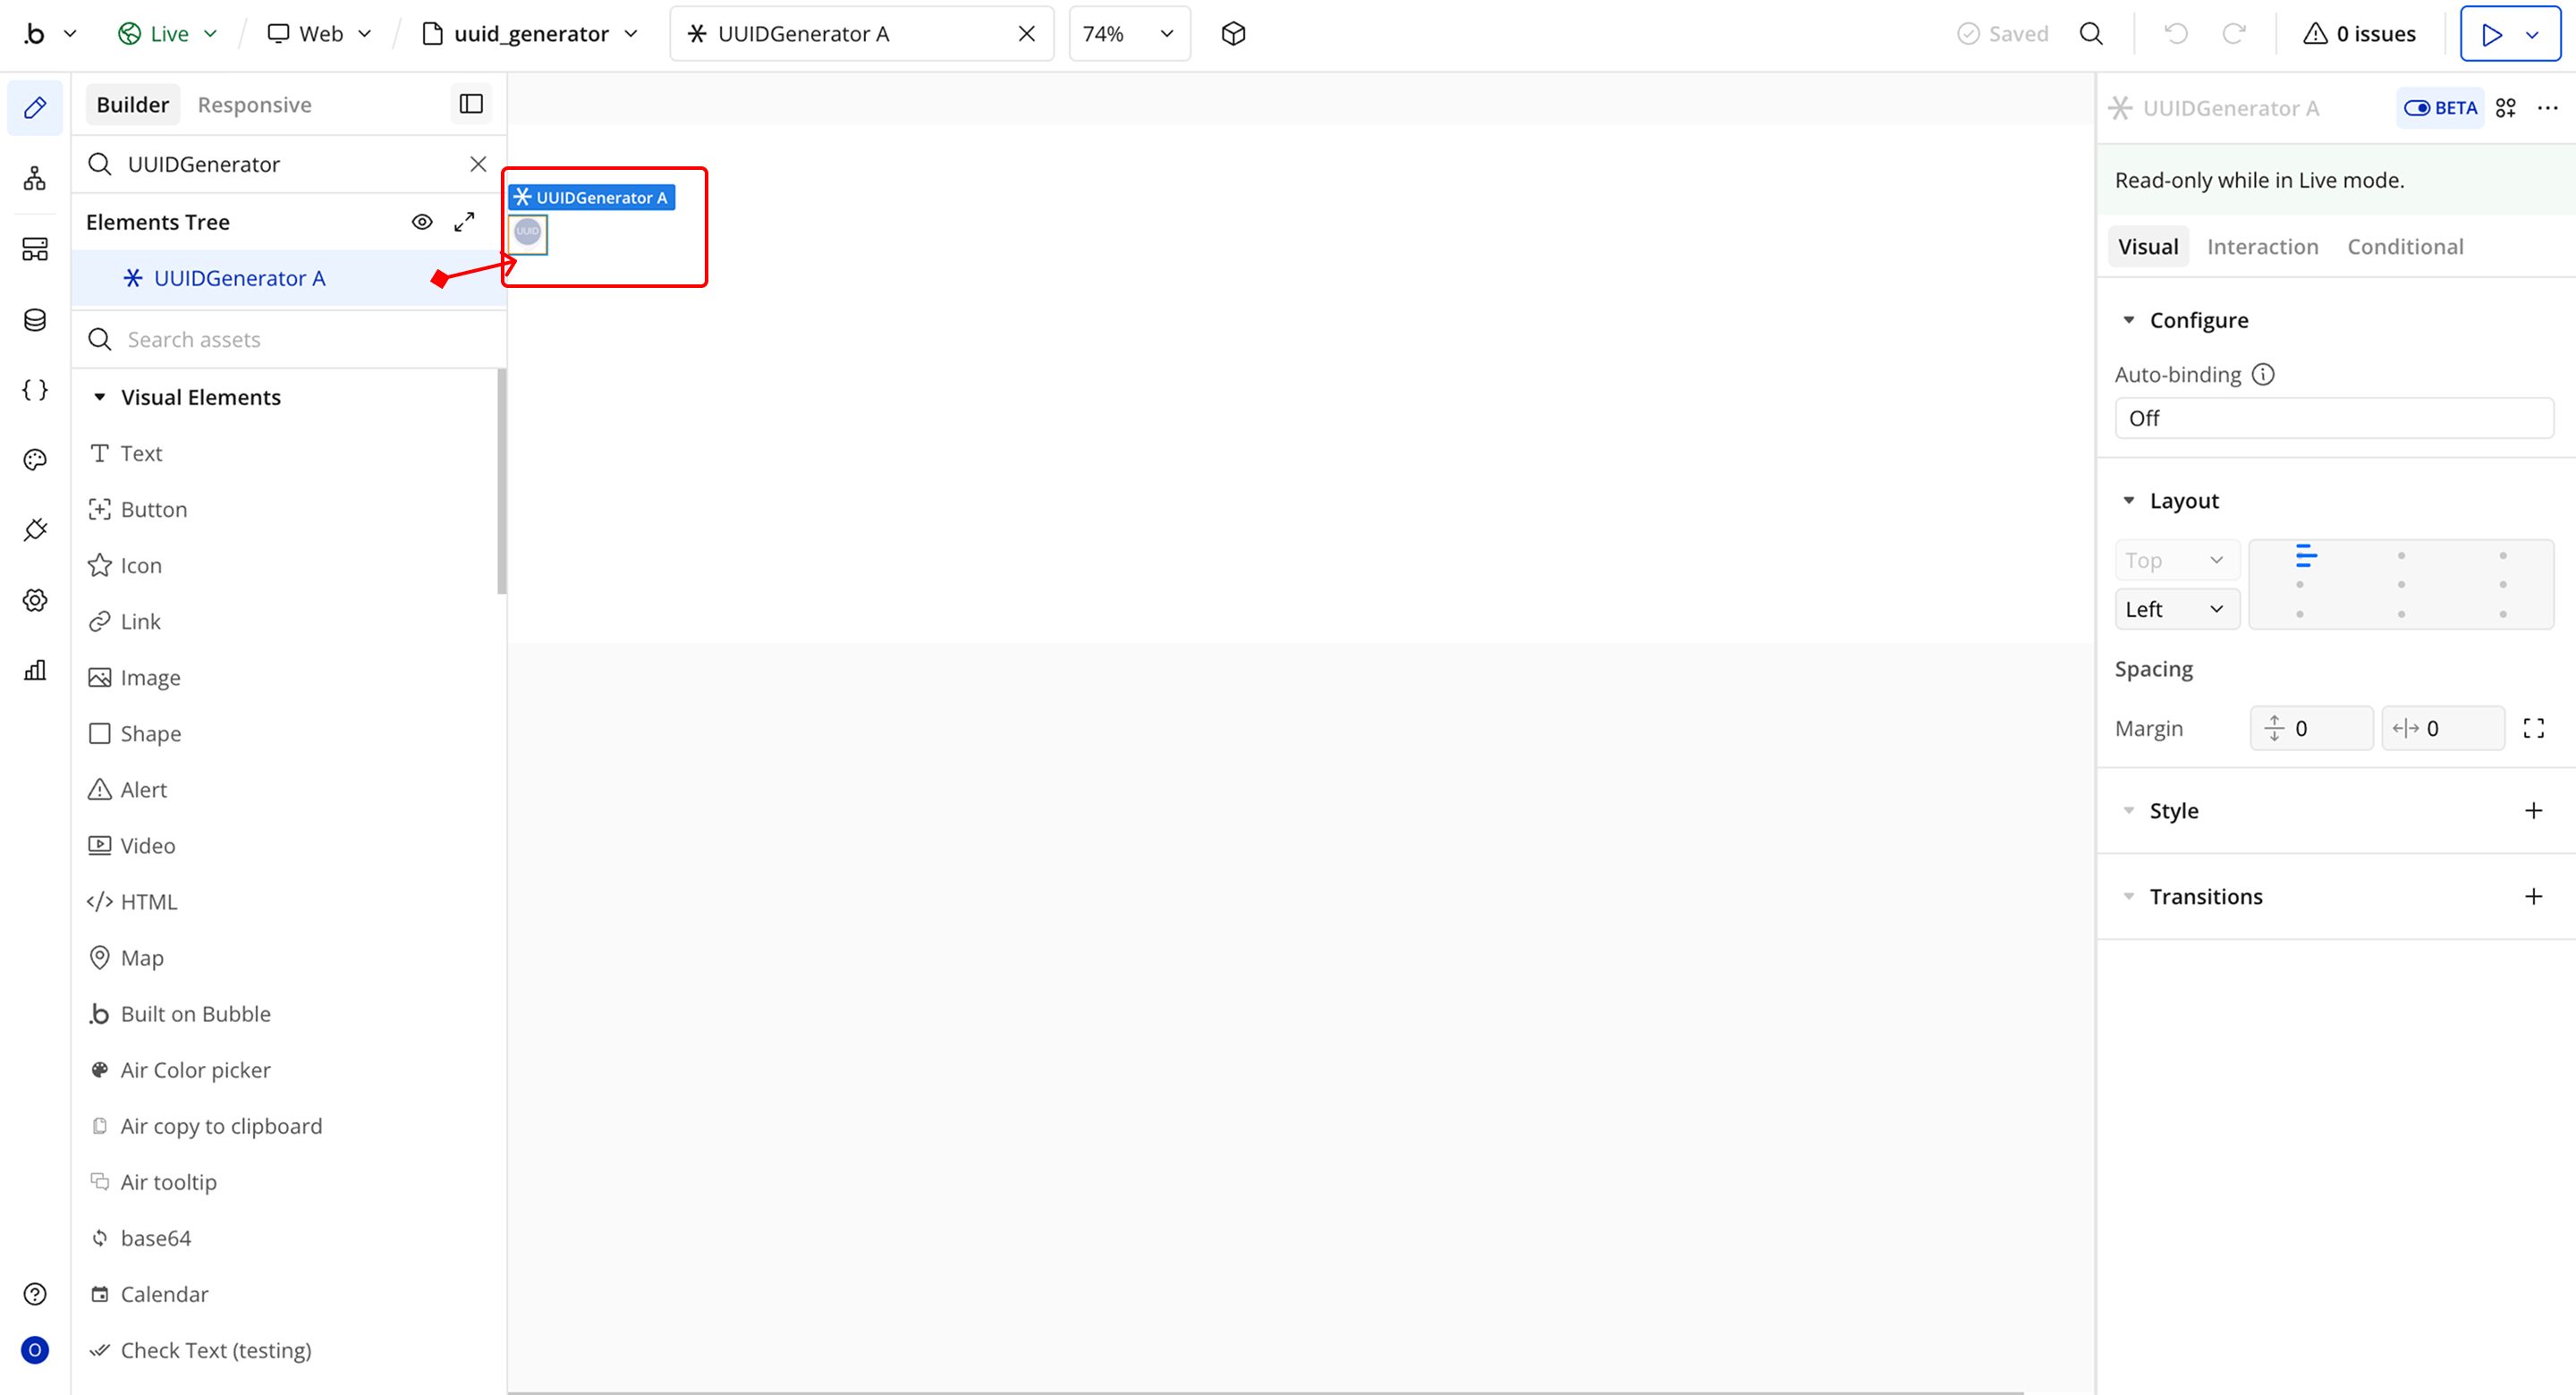Open the backend workflows braces icon

point(35,390)
